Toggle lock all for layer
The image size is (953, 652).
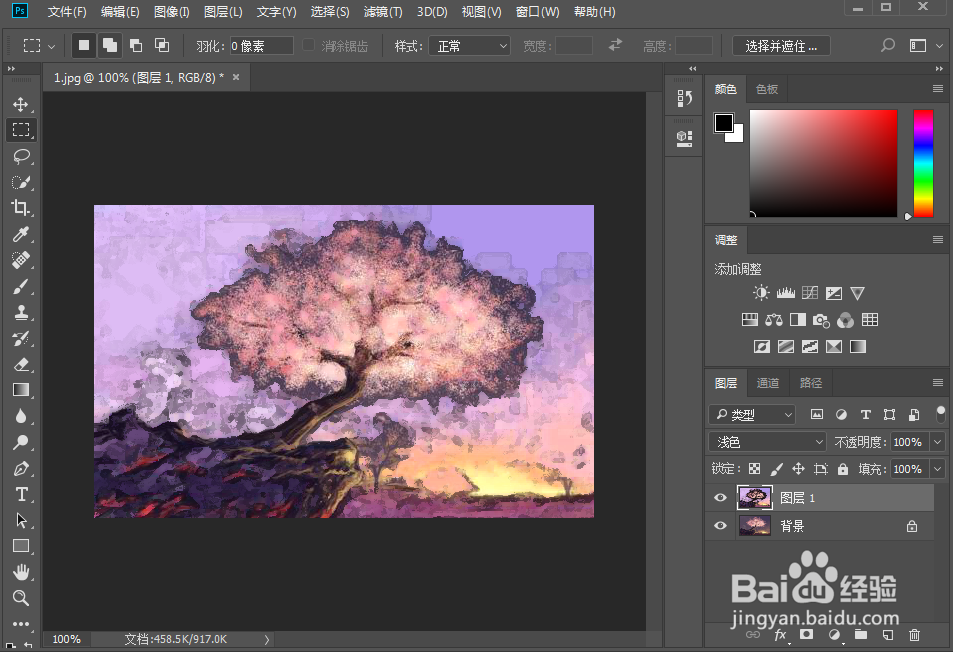[x=842, y=468]
